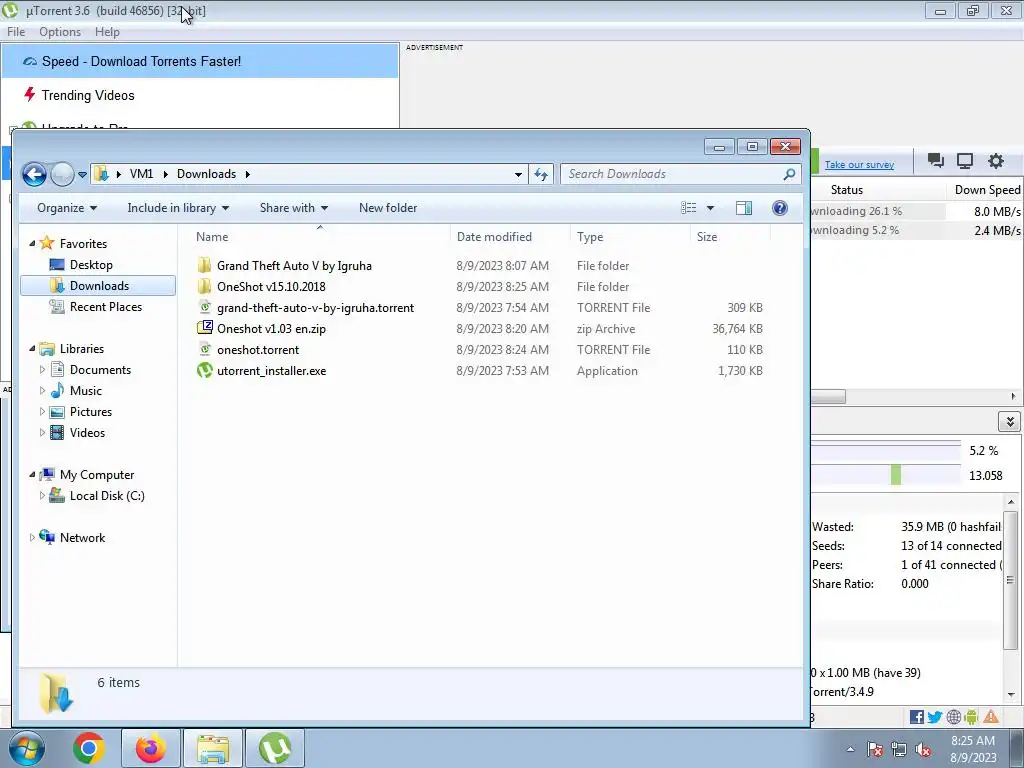Click the Take our survey link
Image resolution: width=1024 pixels, height=768 pixels.
pos(859,165)
